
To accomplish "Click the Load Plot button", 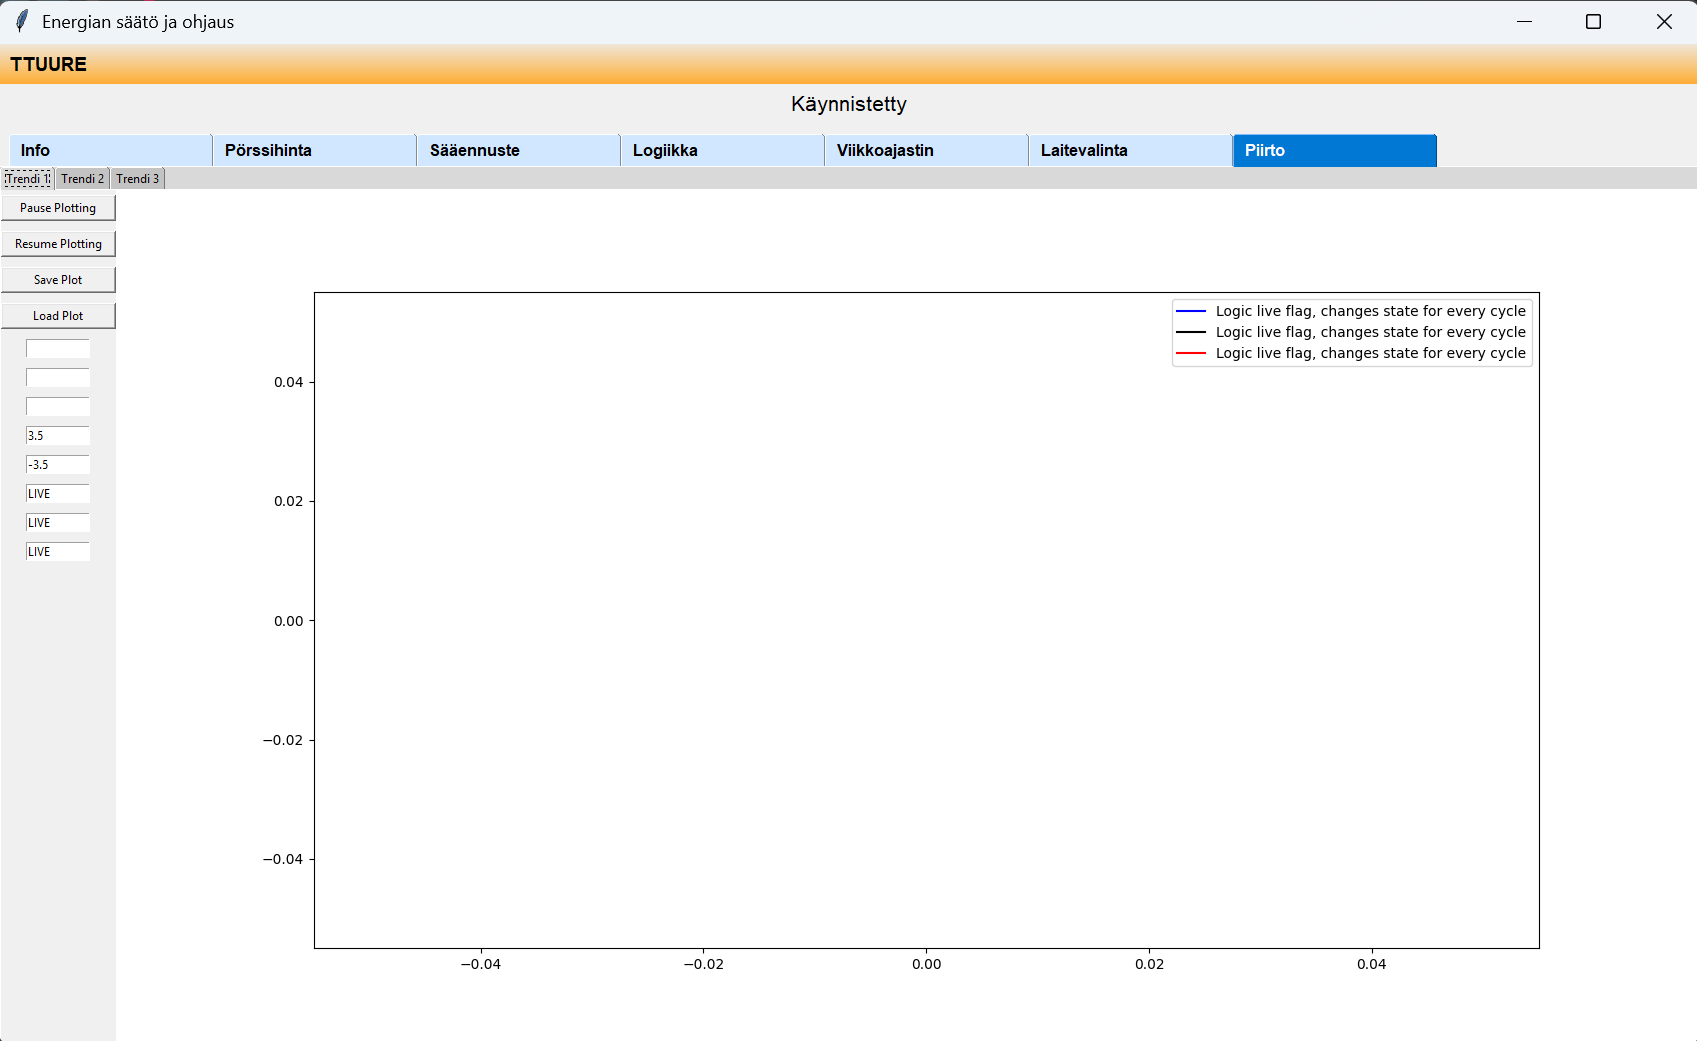I will tap(58, 316).
